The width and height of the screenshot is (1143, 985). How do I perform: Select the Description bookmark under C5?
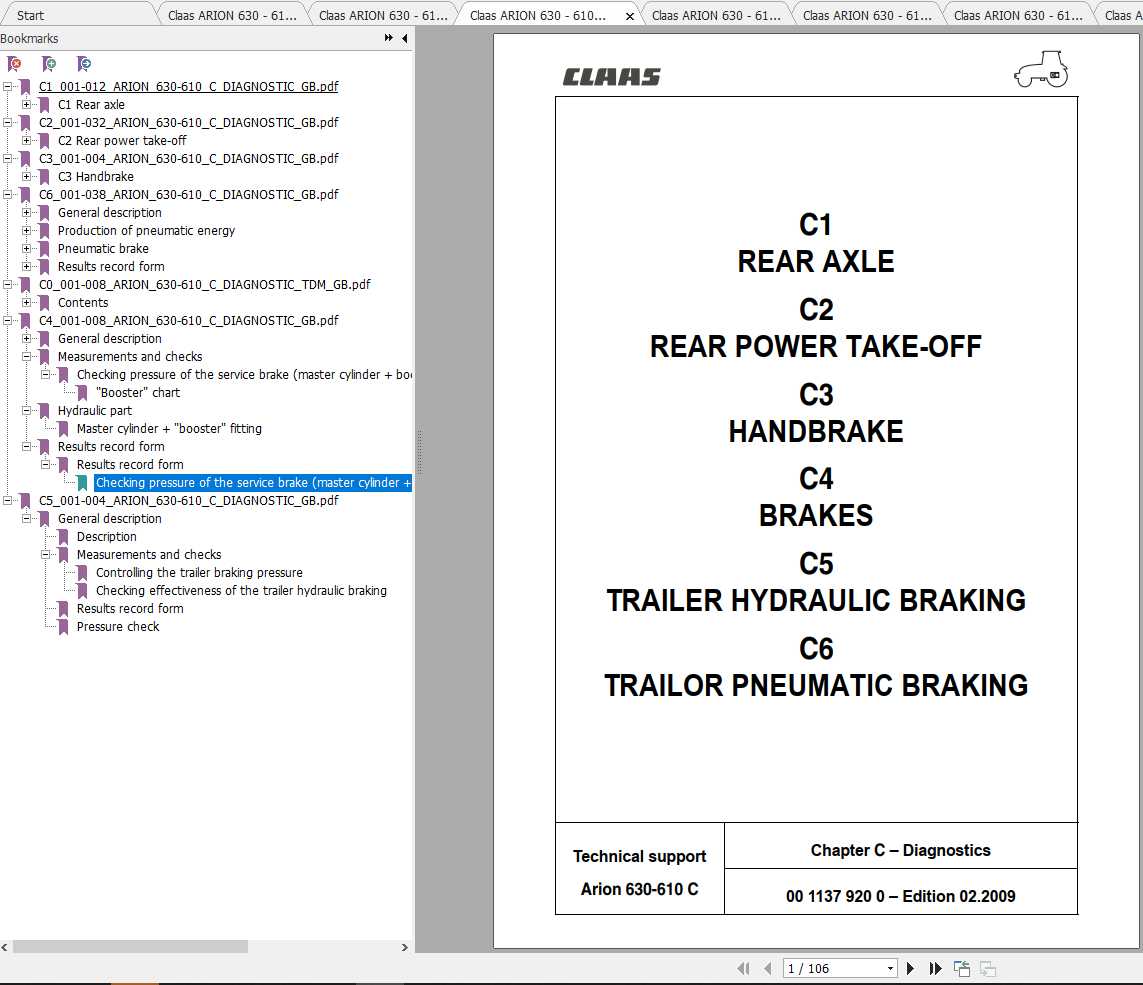point(106,537)
